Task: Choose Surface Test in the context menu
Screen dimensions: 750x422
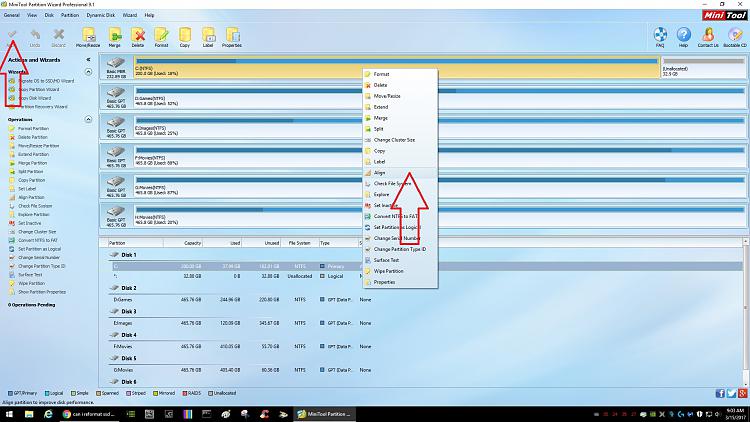Action: [x=400, y=260]
